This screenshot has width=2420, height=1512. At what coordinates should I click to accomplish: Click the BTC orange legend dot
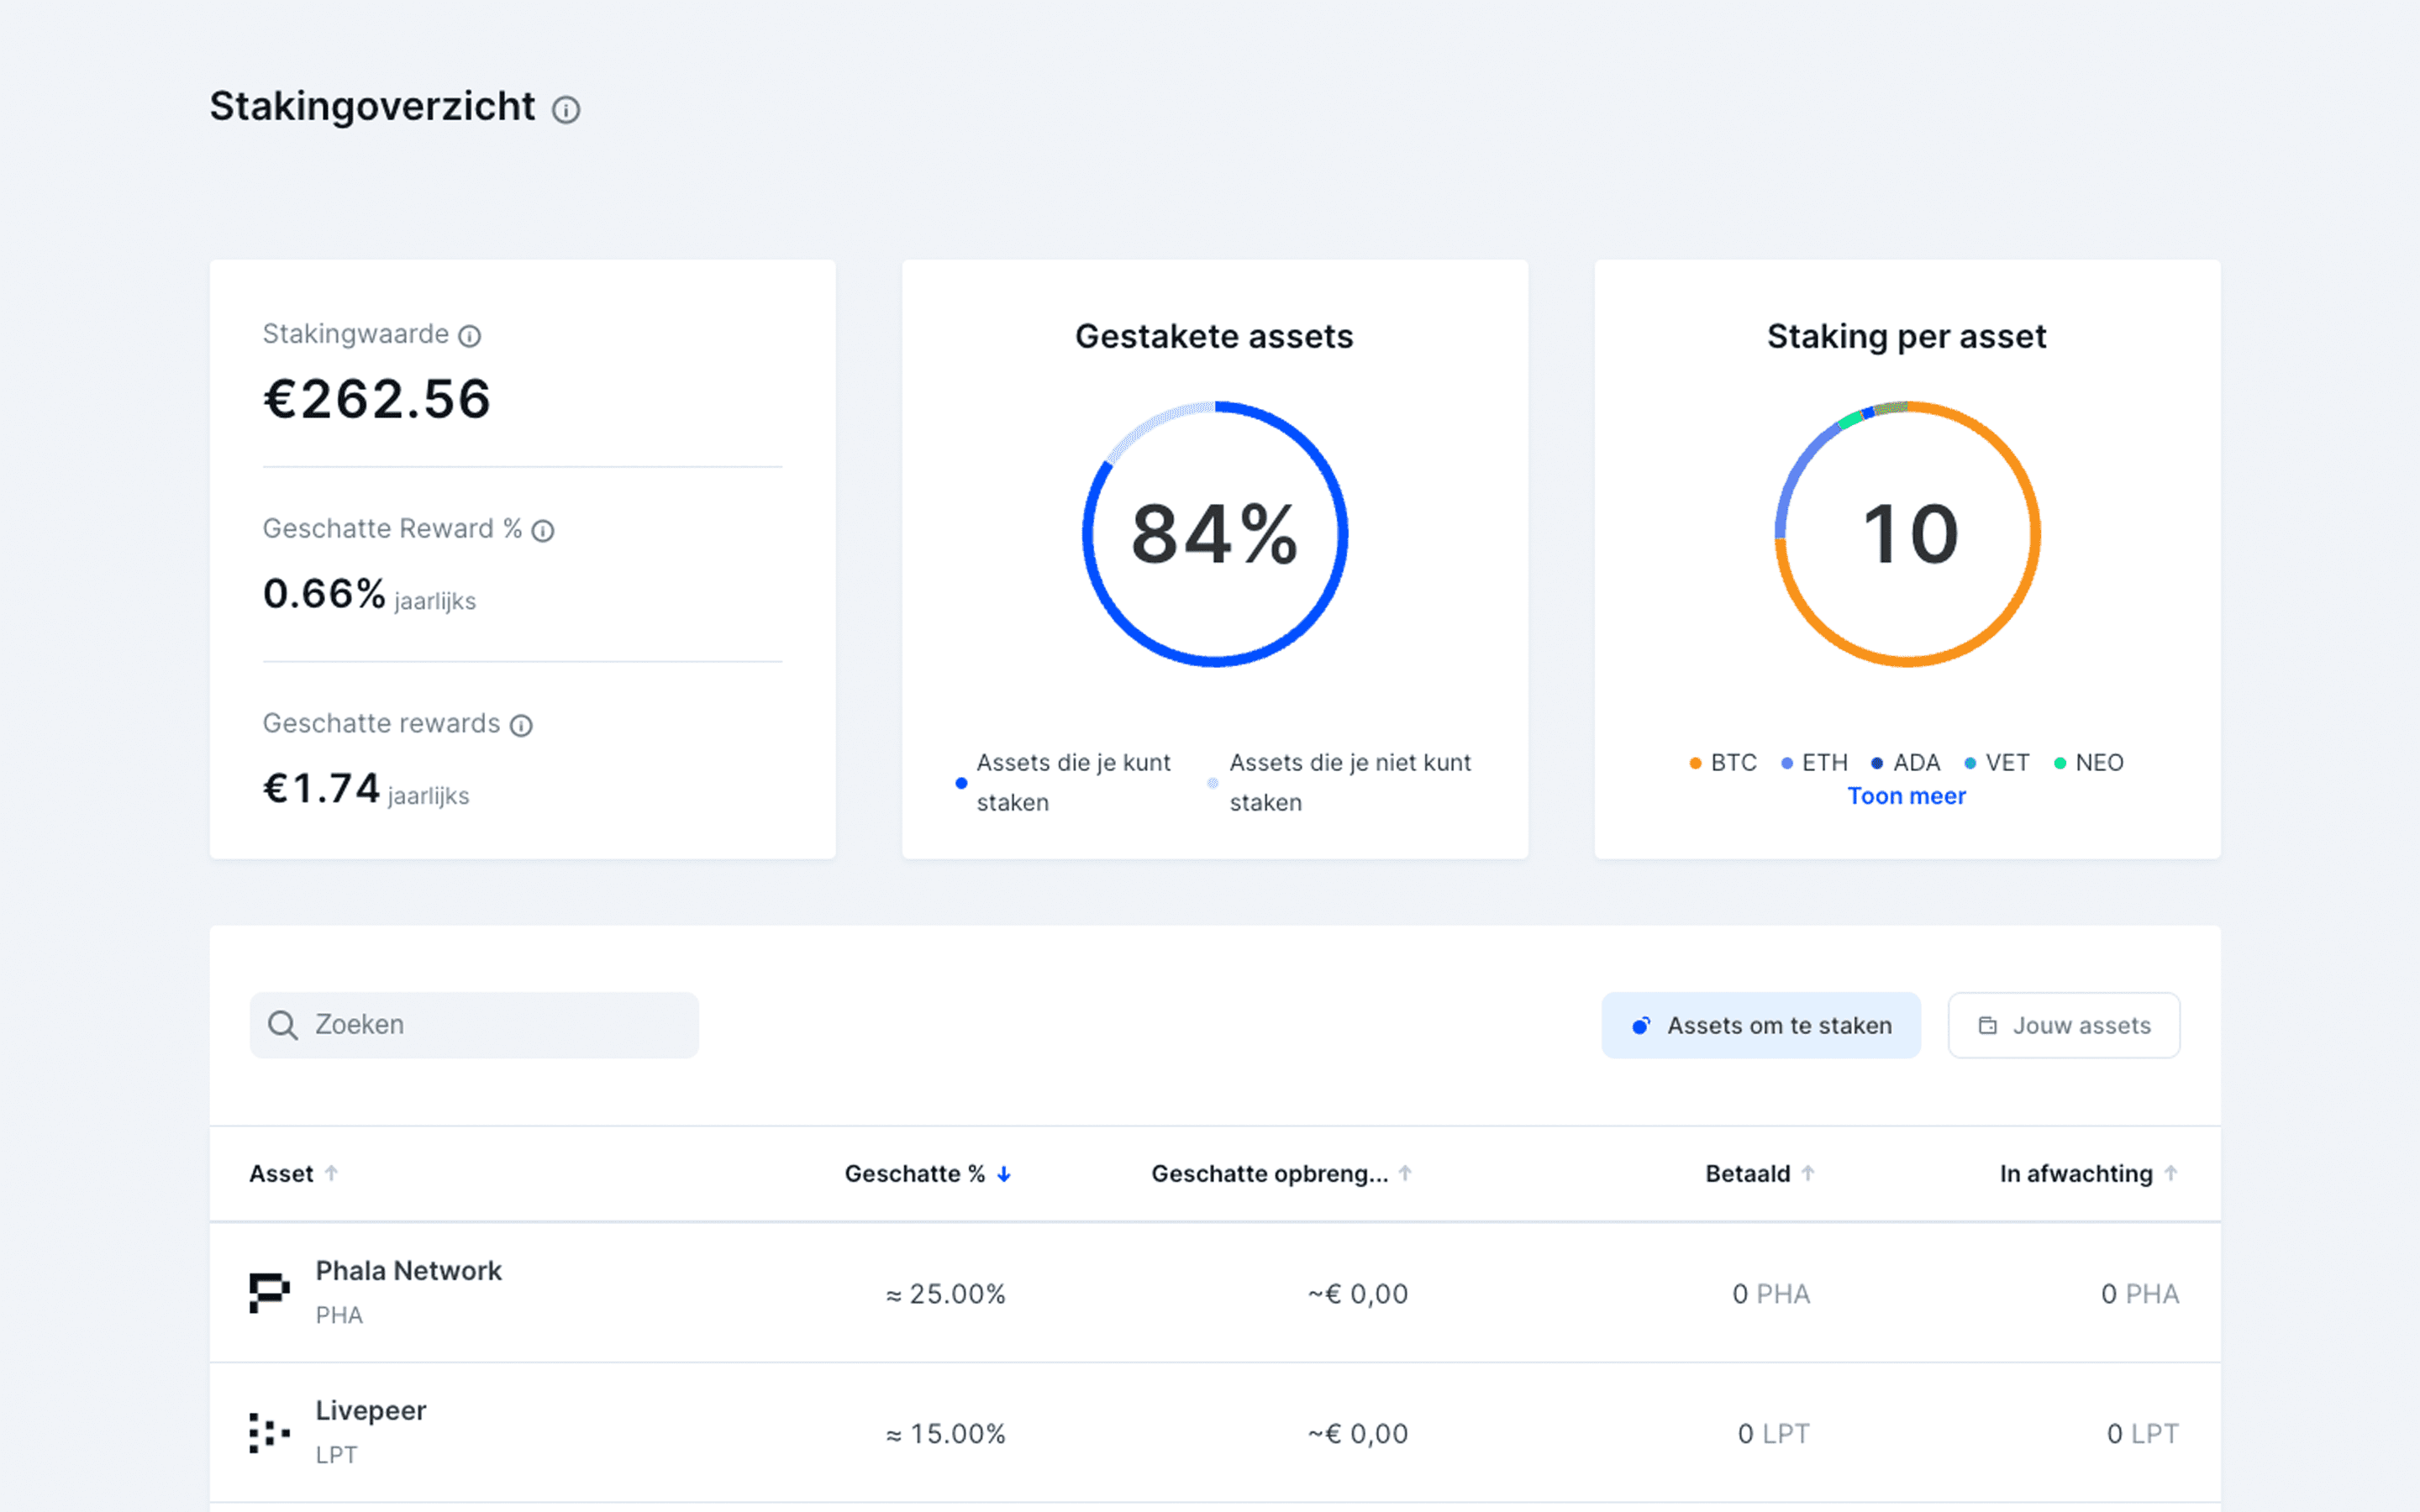point(1695,763)
